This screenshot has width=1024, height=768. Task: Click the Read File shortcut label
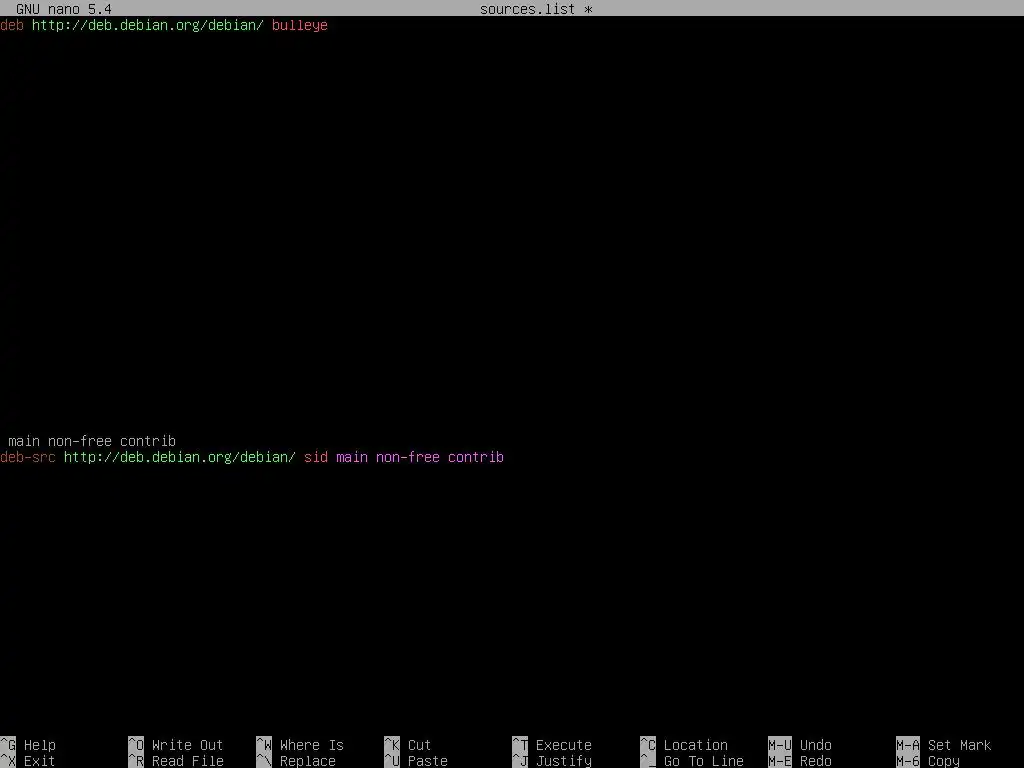[x=187, y=761]
